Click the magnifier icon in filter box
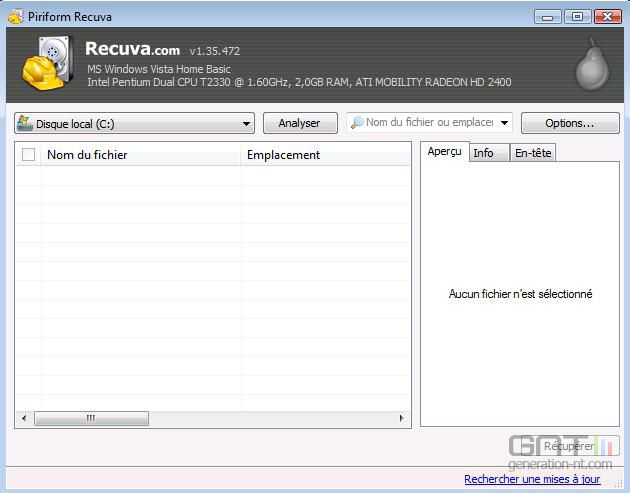Image resolution: width=630 pixels, height=493 pixels. [357, 123]
